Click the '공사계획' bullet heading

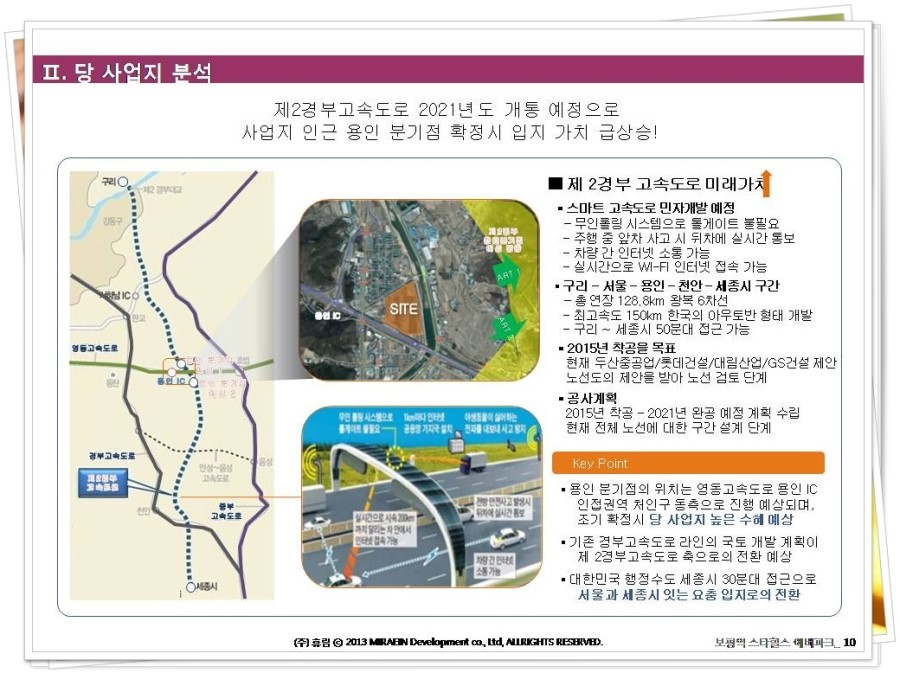tap(591, 398)
